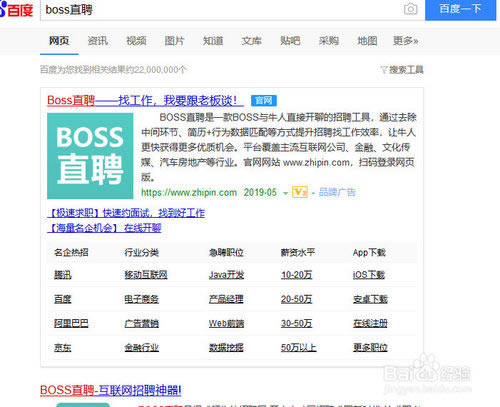
Task: Select the 30-50万 salary link
Action: point(296,324)
